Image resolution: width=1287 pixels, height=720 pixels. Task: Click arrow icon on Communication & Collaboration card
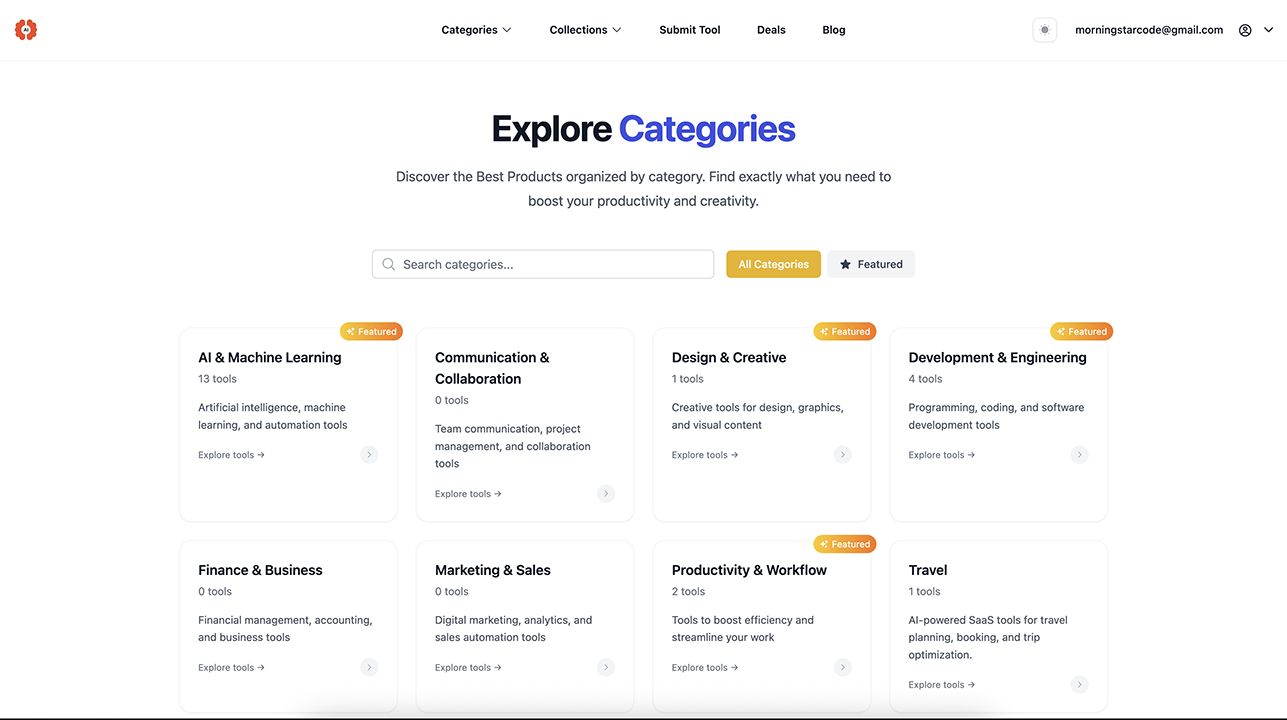606,494
